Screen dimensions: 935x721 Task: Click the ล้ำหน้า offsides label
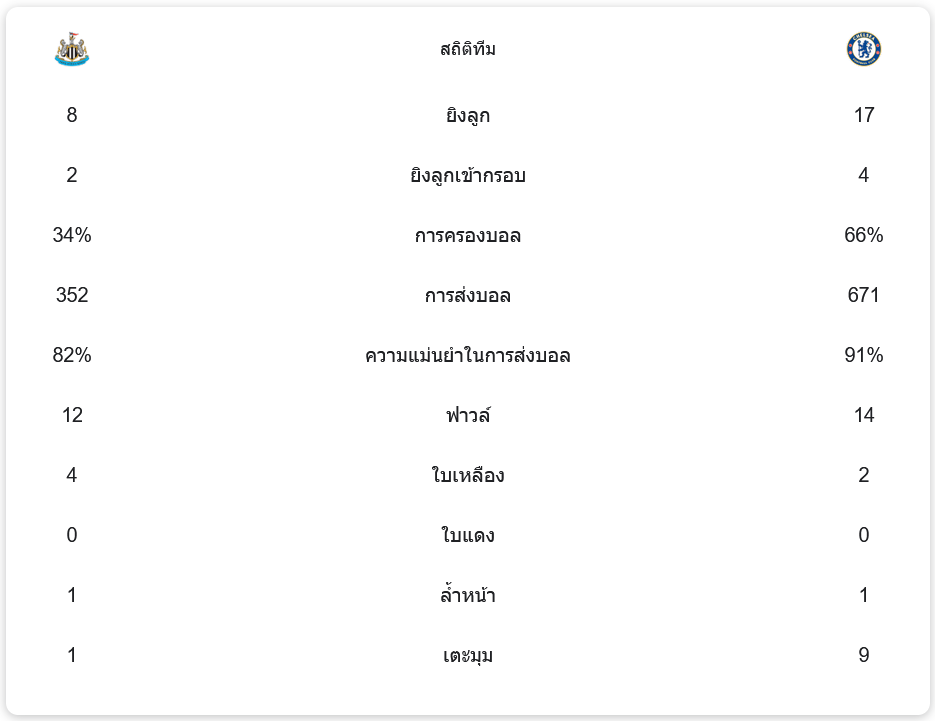click(x=468, y=595)
